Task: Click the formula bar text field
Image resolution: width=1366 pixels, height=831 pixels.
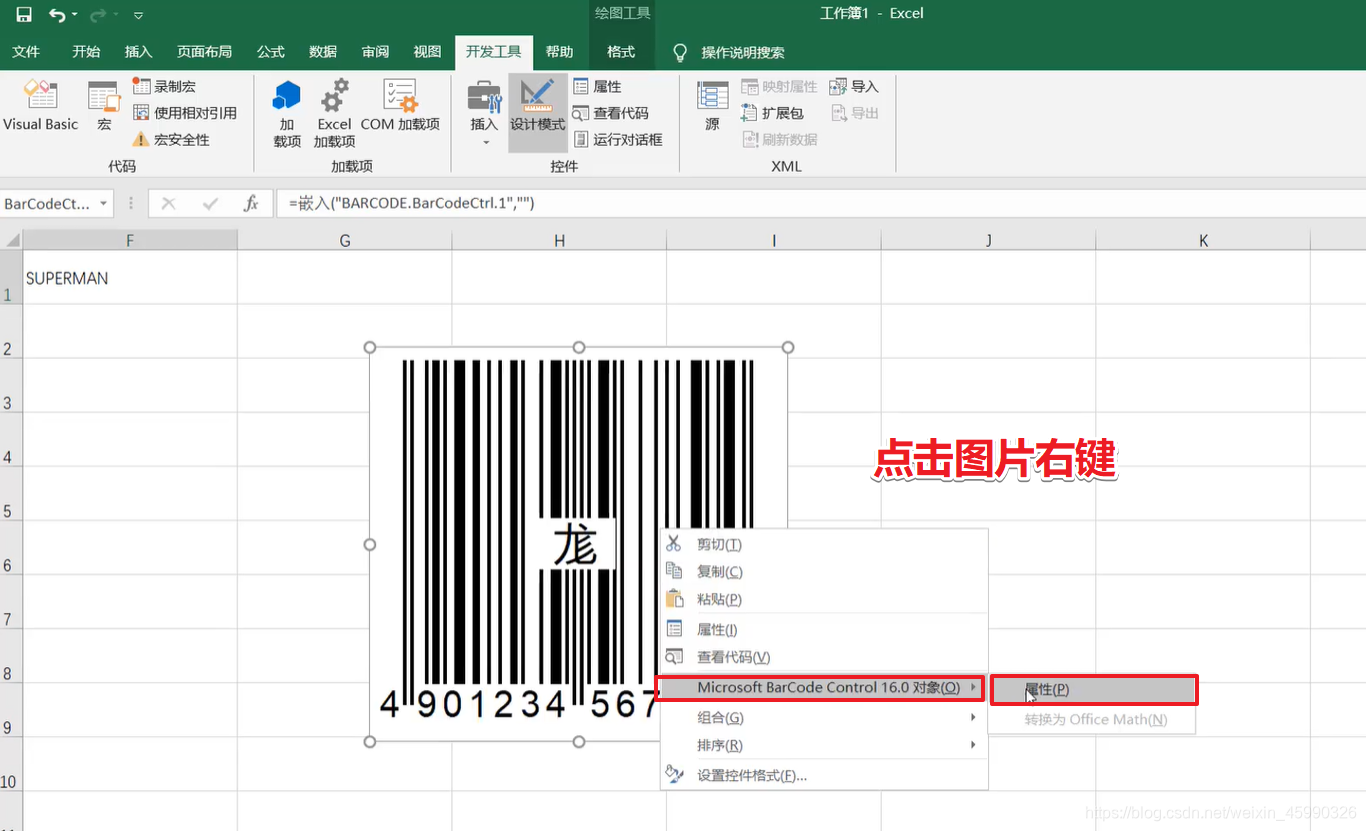Action: point(820,204)
